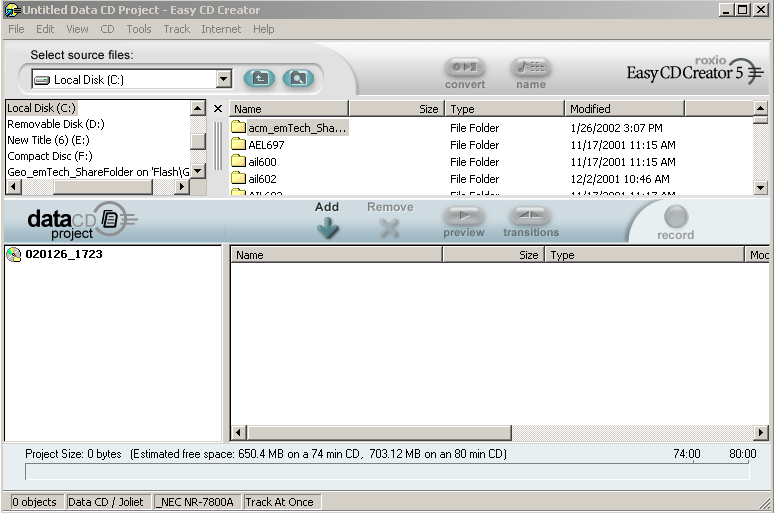This screenshot has width=774, height=513.
Task: Click the project list horizontal scrollbar thumb
Action: point(379,433)
